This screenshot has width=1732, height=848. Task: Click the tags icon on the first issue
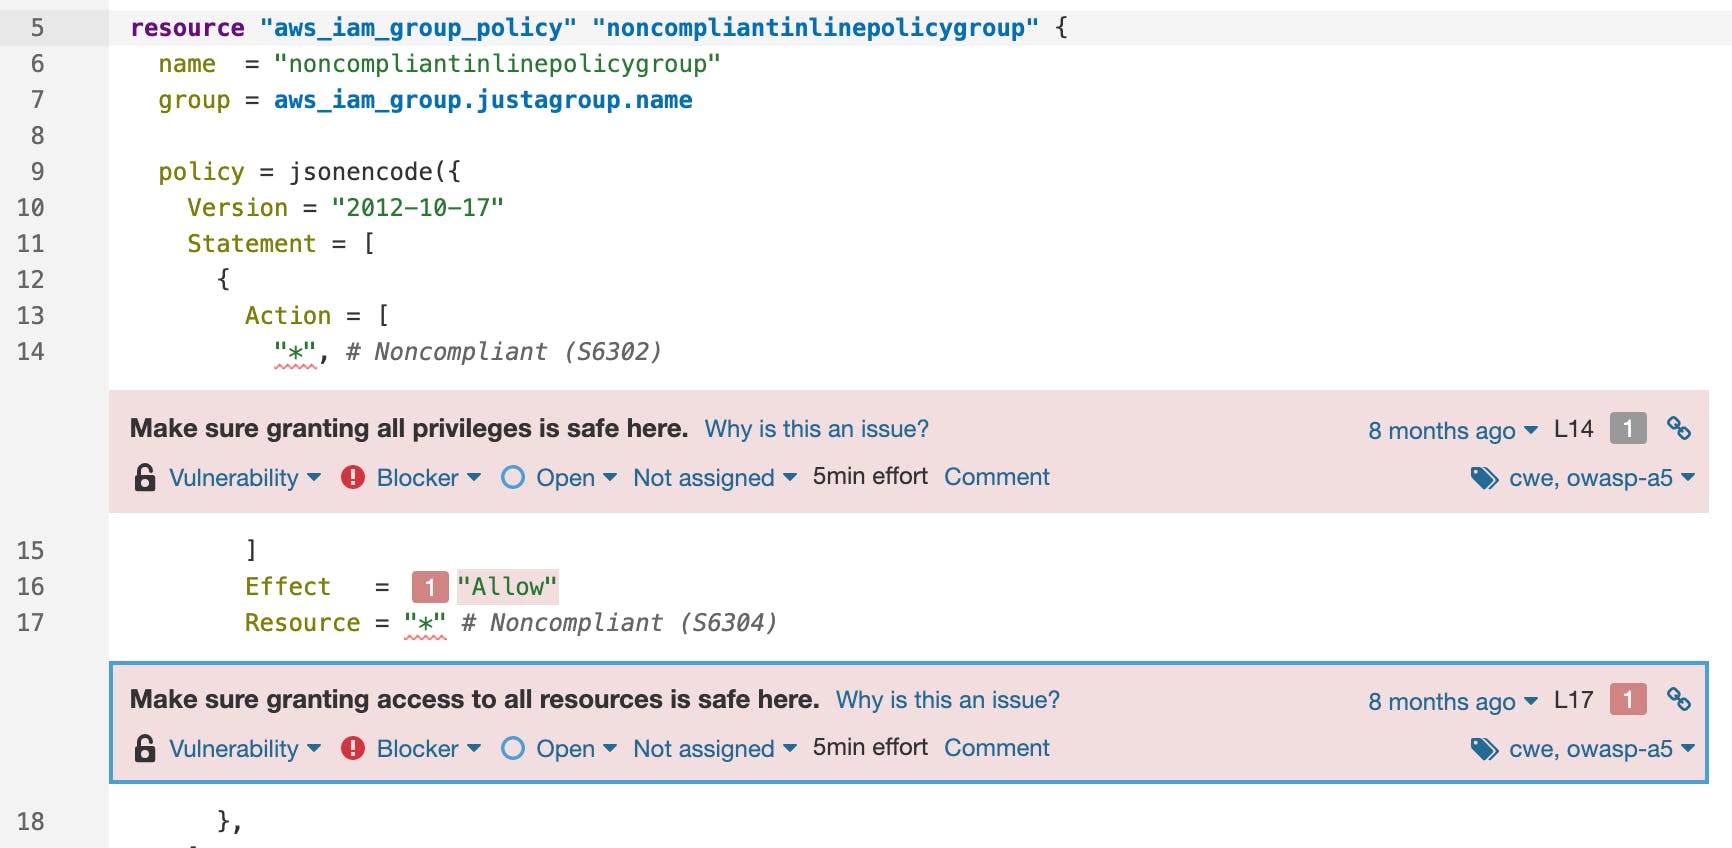[1484, 478]
